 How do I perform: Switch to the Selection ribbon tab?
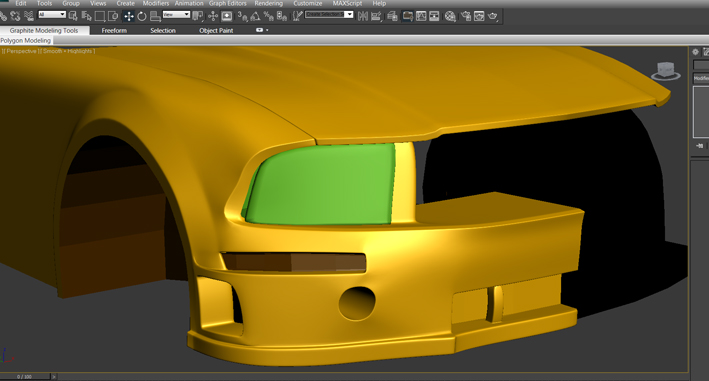(x=163, y=30)
